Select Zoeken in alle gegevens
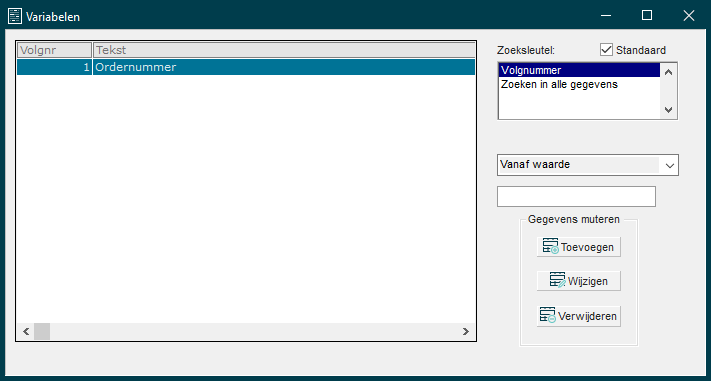 579,84
